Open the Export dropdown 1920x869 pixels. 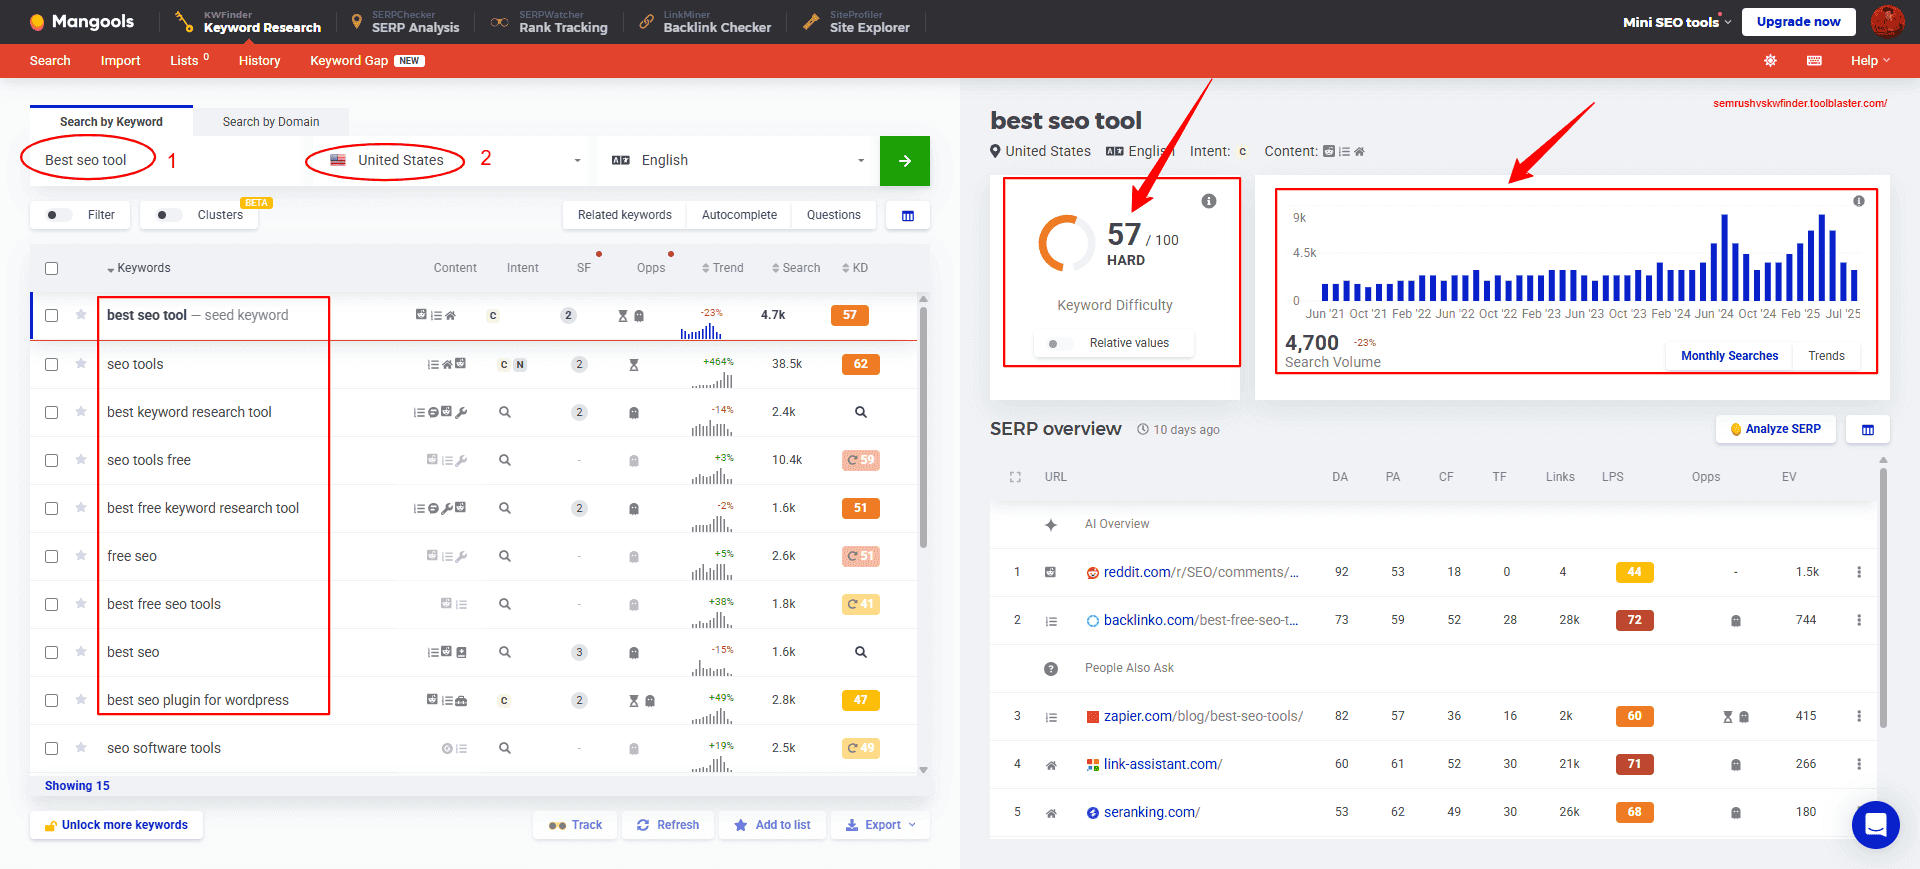click(x=880, y=825)
